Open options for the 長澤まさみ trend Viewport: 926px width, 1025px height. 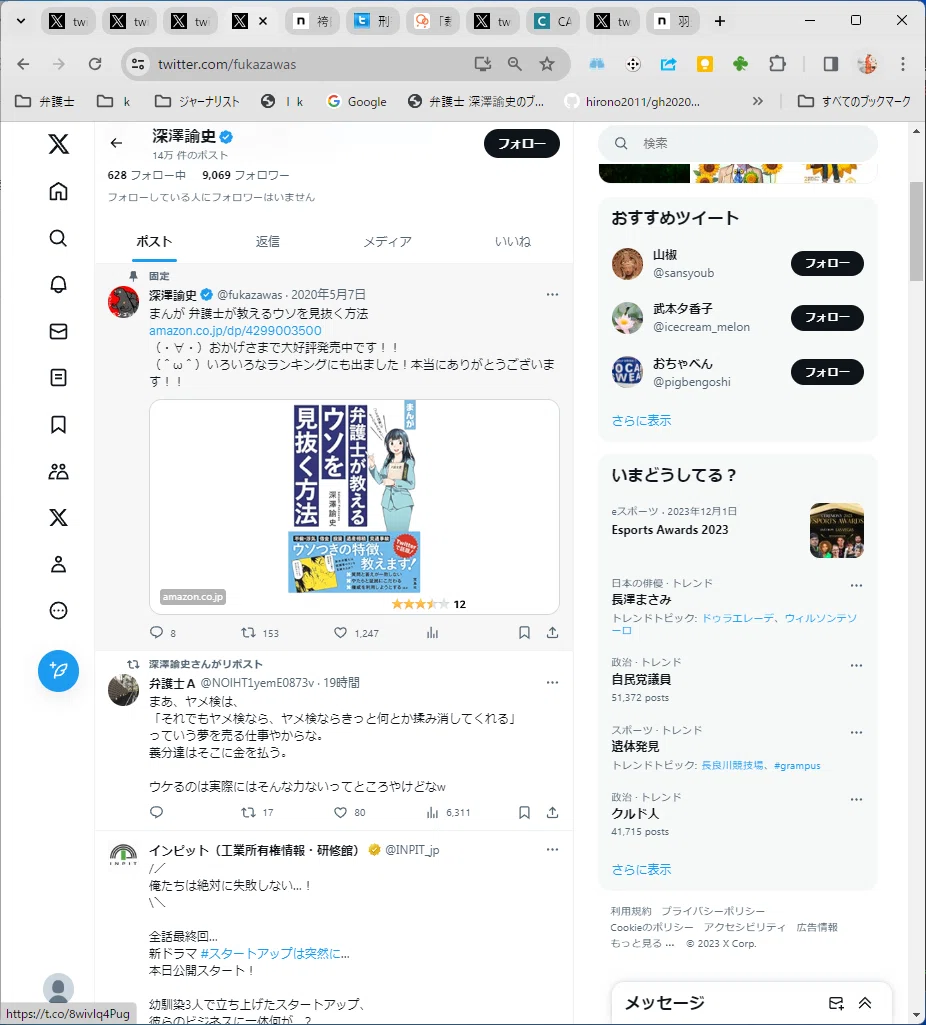point(856,586)
